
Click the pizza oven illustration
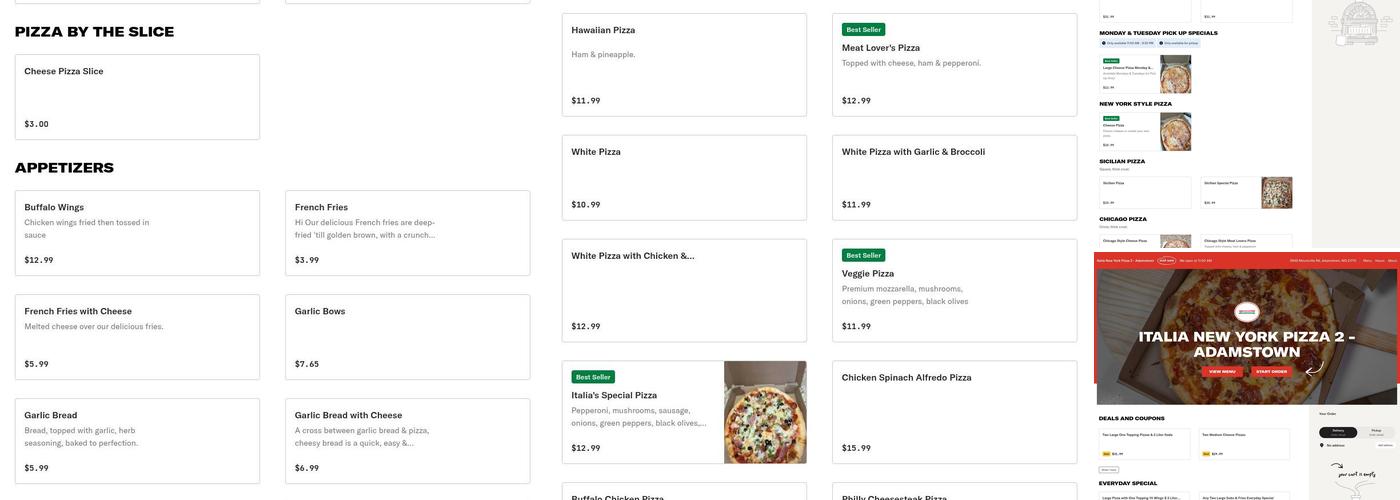(x=1359, y=23)
